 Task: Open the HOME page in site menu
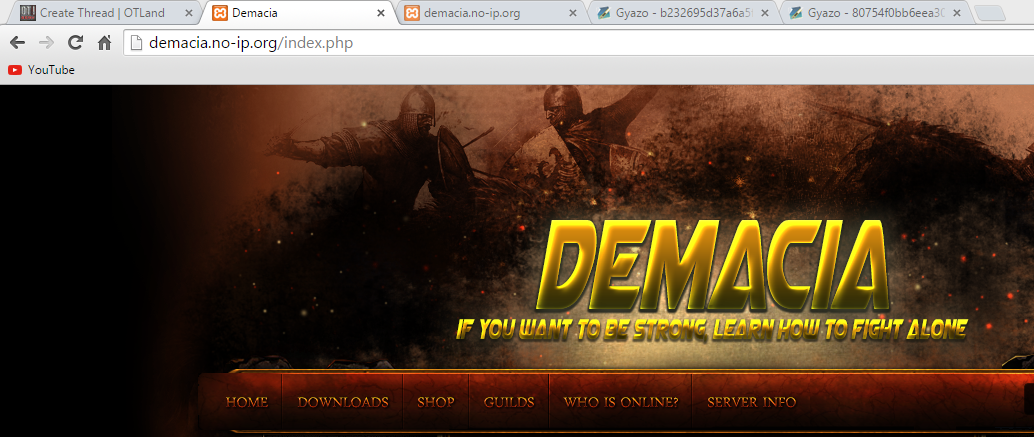[x=247, y=402]
